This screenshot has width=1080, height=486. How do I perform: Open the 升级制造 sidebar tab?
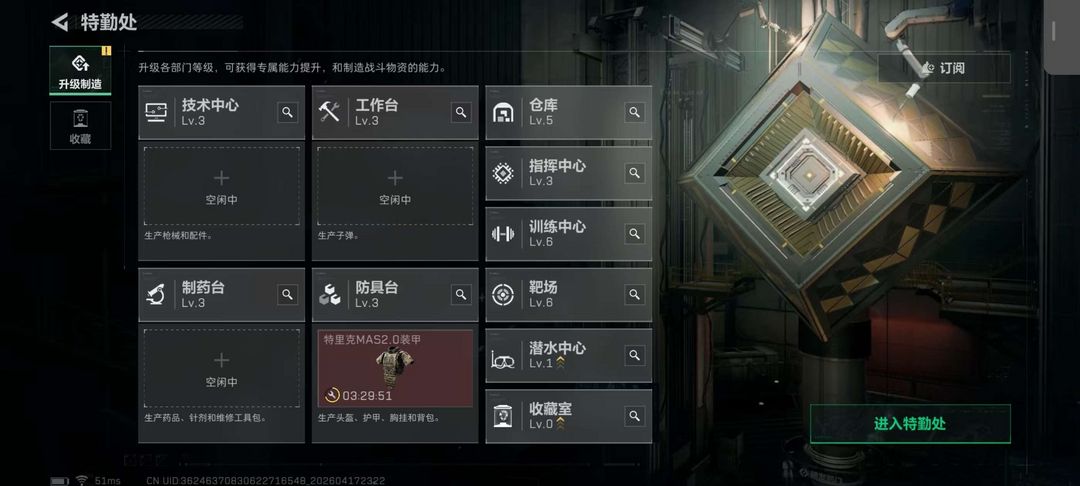tap(81, 71)
